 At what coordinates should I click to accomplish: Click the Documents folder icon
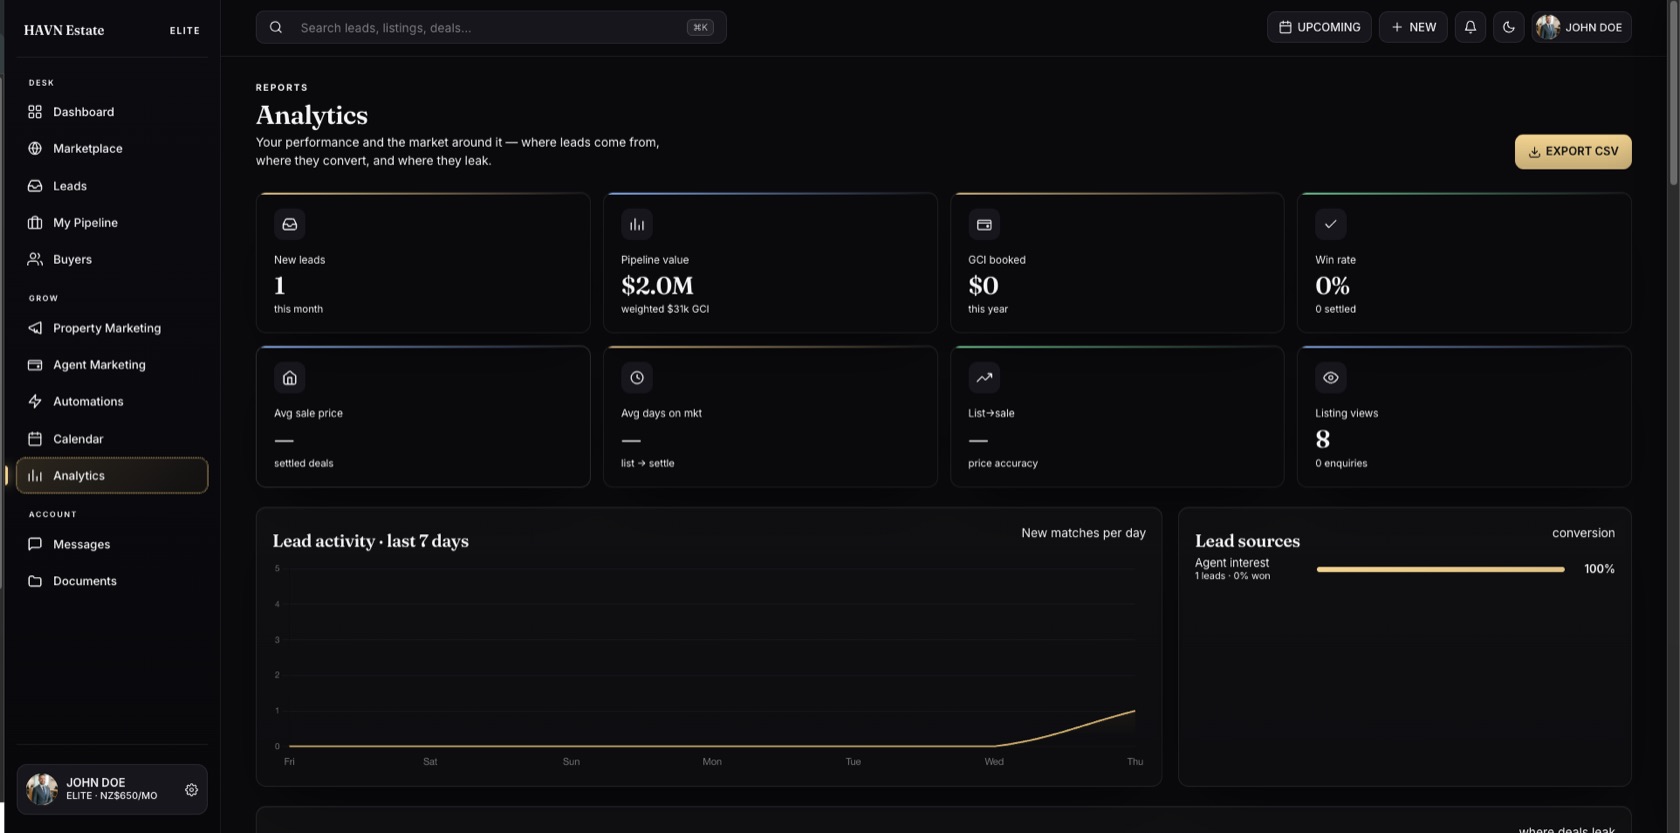(35, 581)
